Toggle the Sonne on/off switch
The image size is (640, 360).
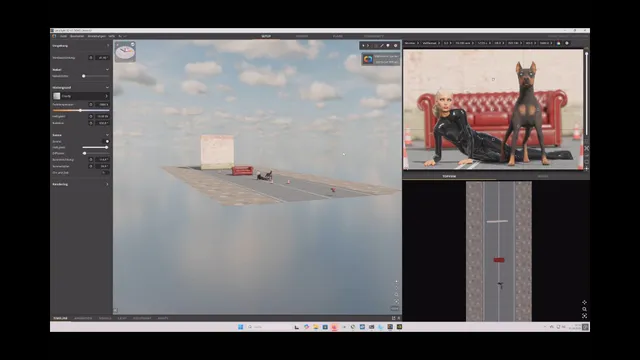(105, 142)
